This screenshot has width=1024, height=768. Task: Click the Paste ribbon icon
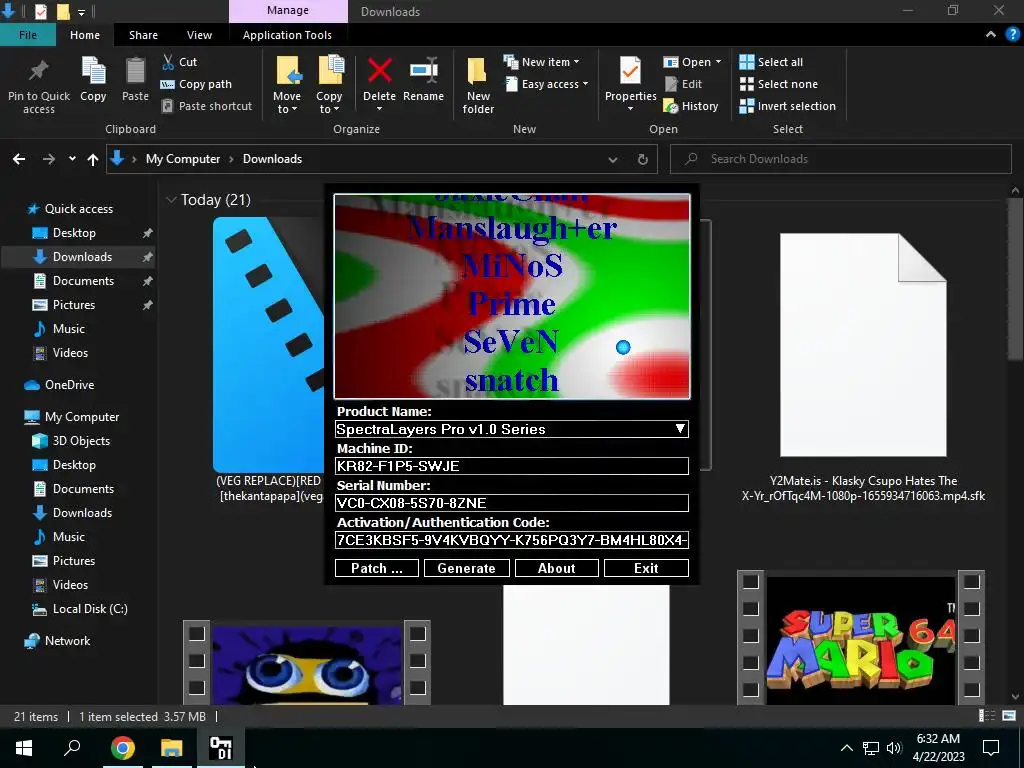[x=135, y=72]
